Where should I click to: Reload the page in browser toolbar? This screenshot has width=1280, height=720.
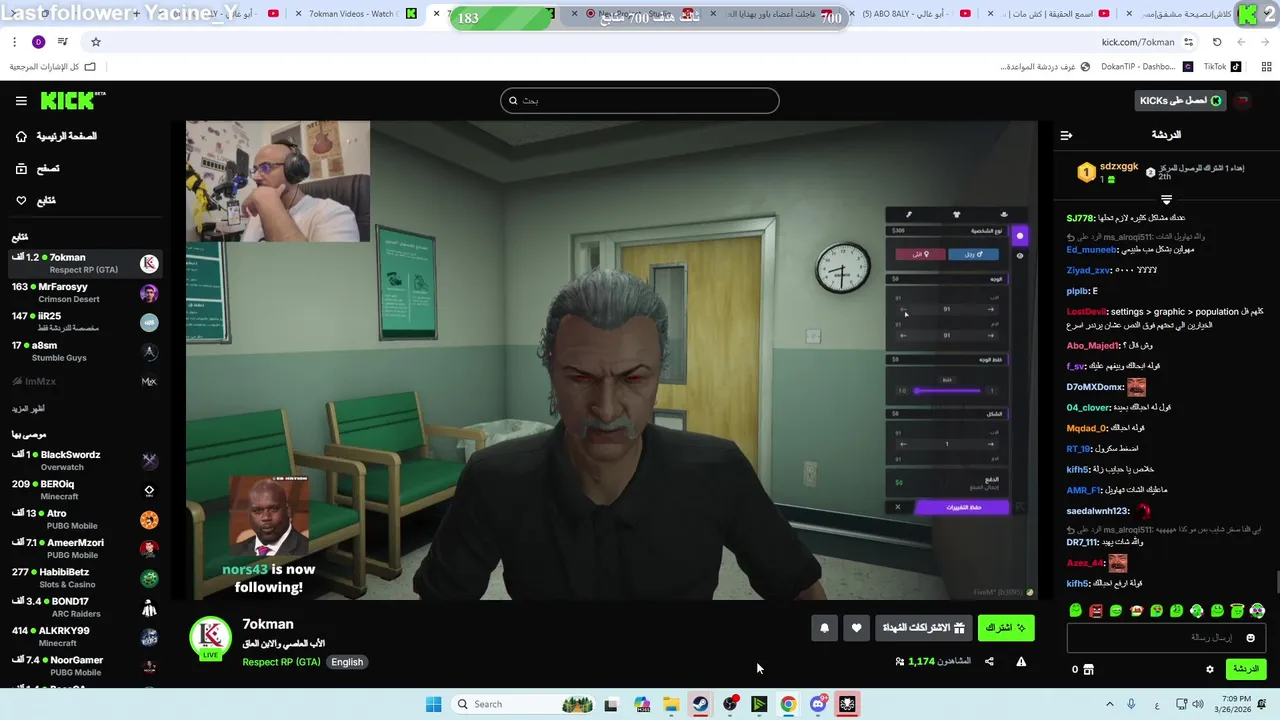point(1217,42)
